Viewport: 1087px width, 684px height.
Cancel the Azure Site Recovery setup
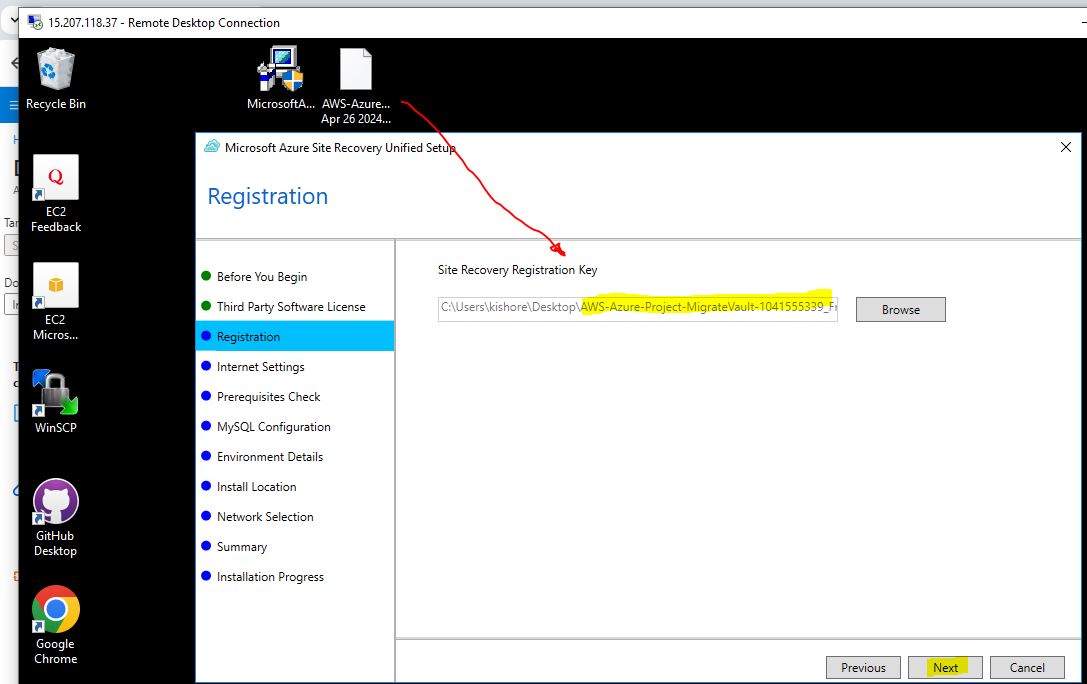(x=1027, y=668)
